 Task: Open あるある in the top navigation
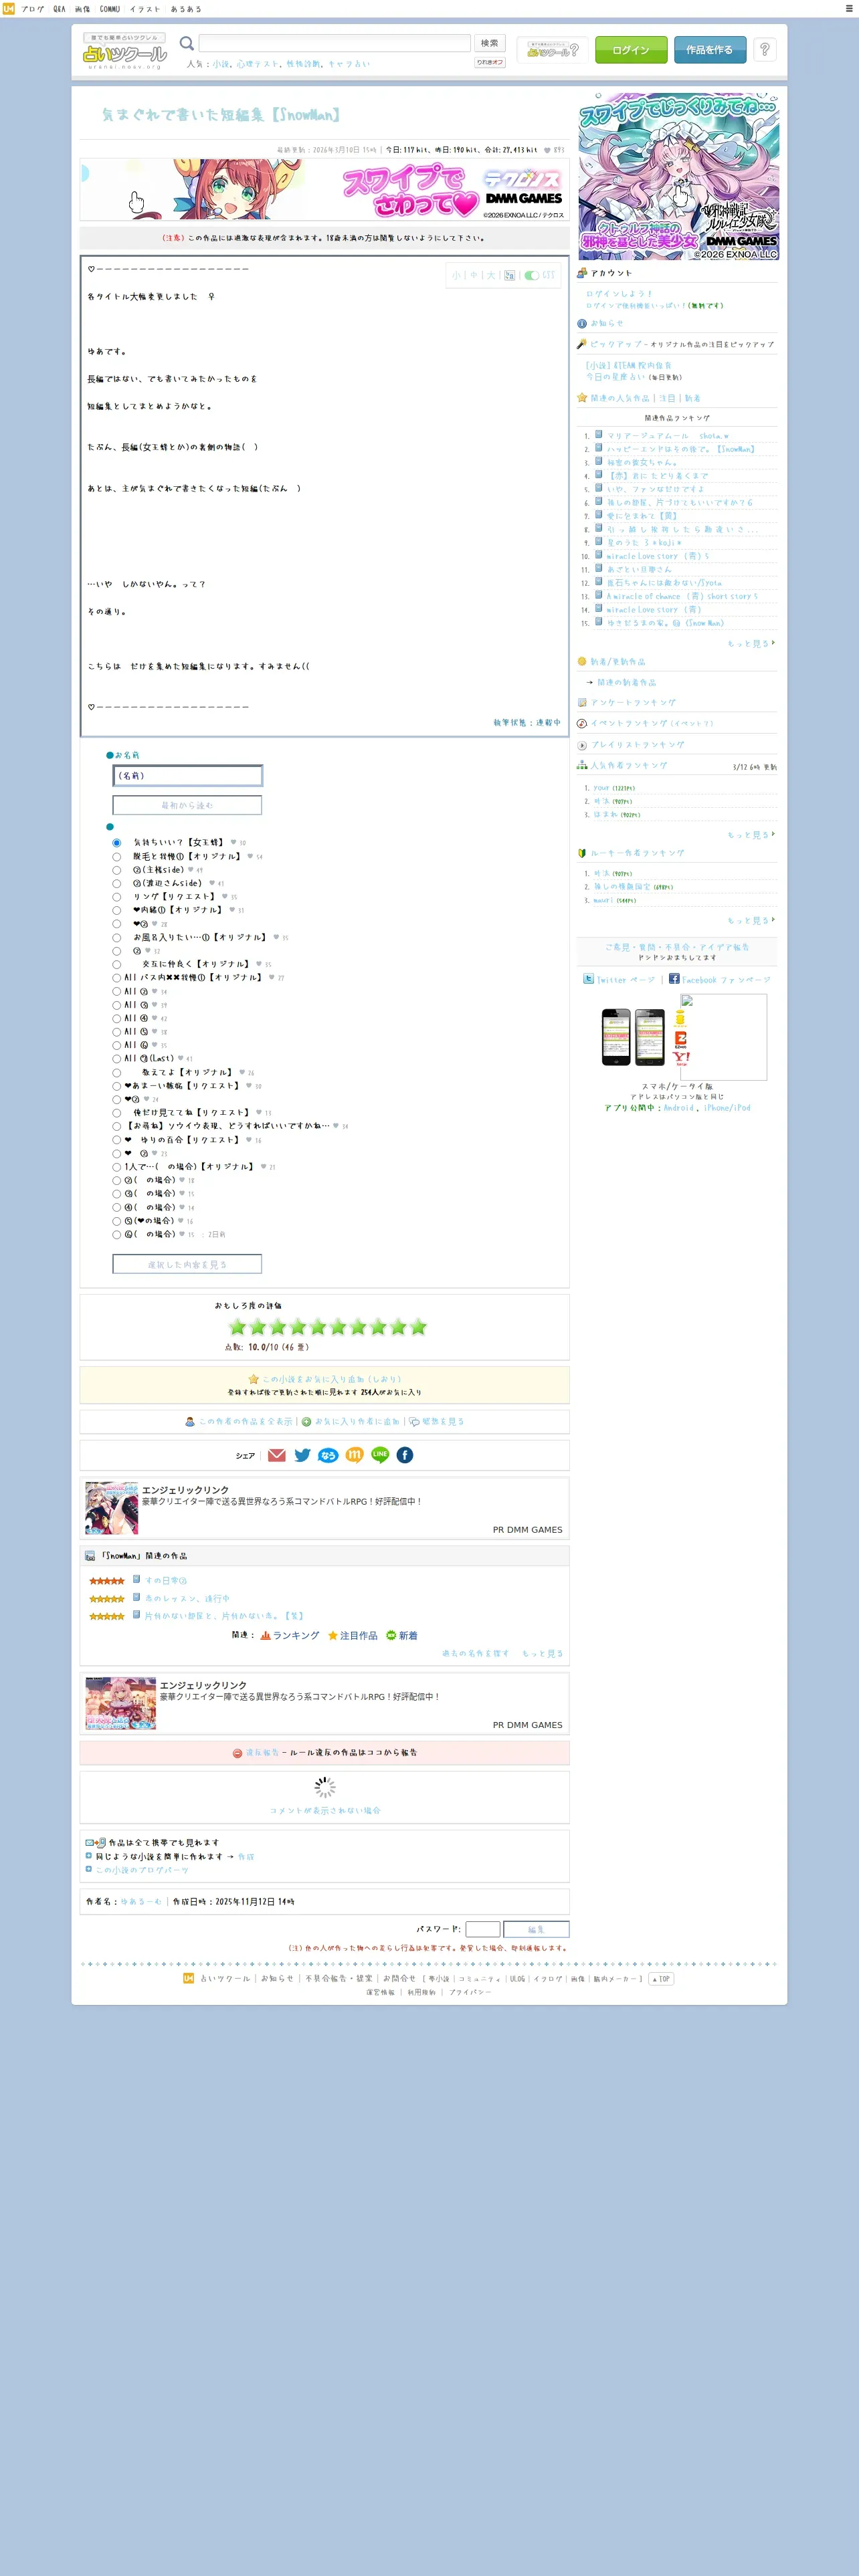[186, 9]
